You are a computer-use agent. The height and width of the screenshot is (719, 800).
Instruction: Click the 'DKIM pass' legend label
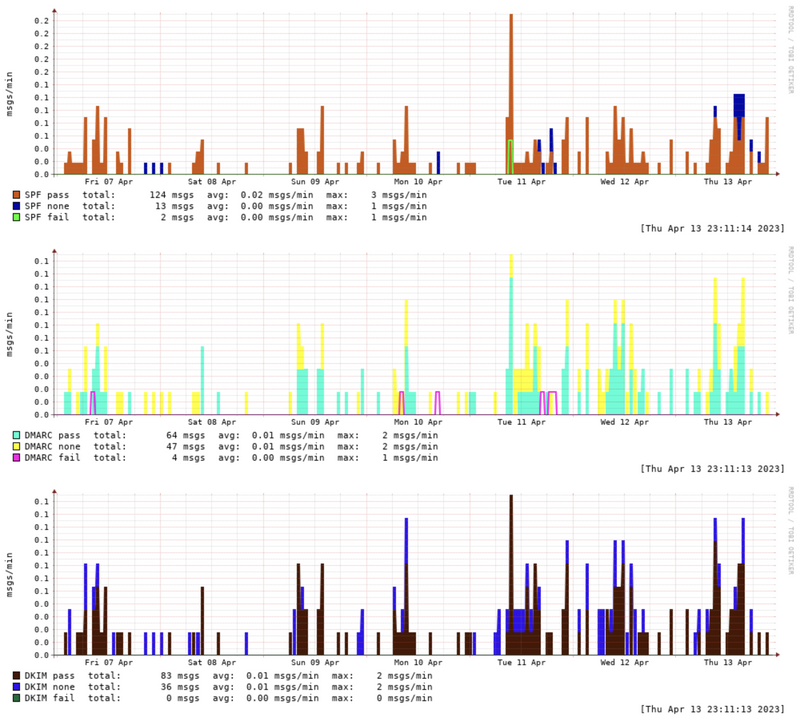click(49, 676)
